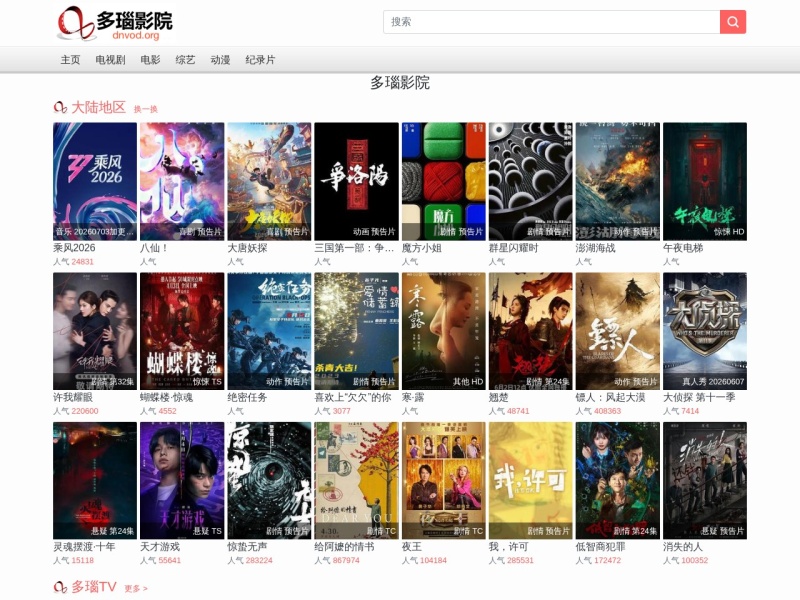Open the 纪录片 navigation item
Viewport: 800px width, 600px height.
pyautogui.click(x=260, y=60)
